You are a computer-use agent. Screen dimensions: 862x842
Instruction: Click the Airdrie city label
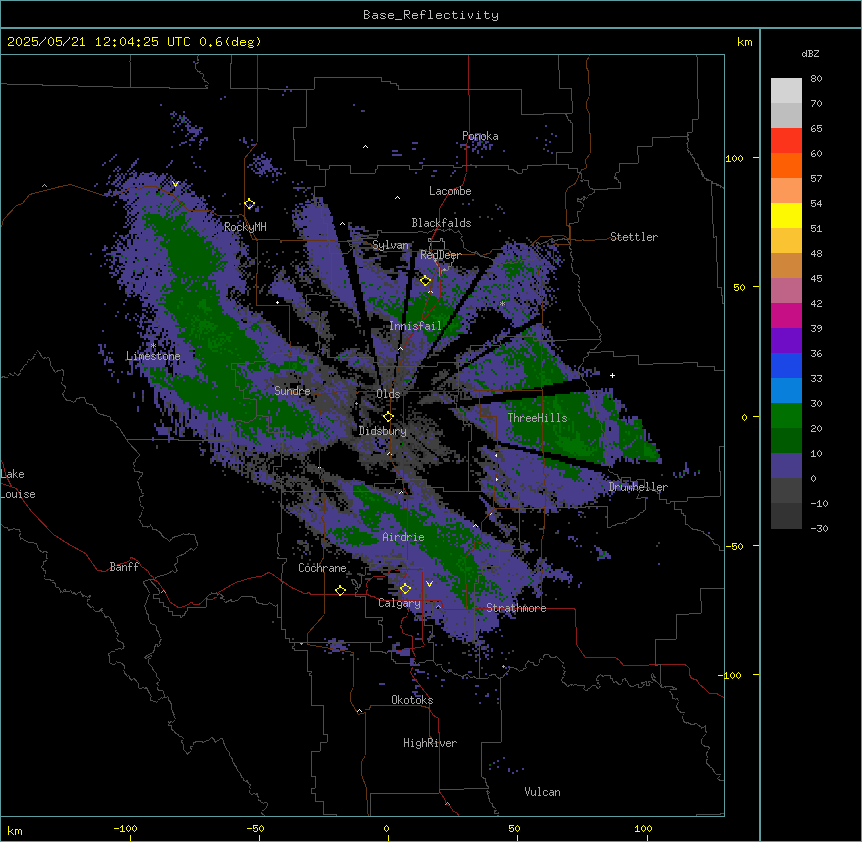click(x=403, y=537)
